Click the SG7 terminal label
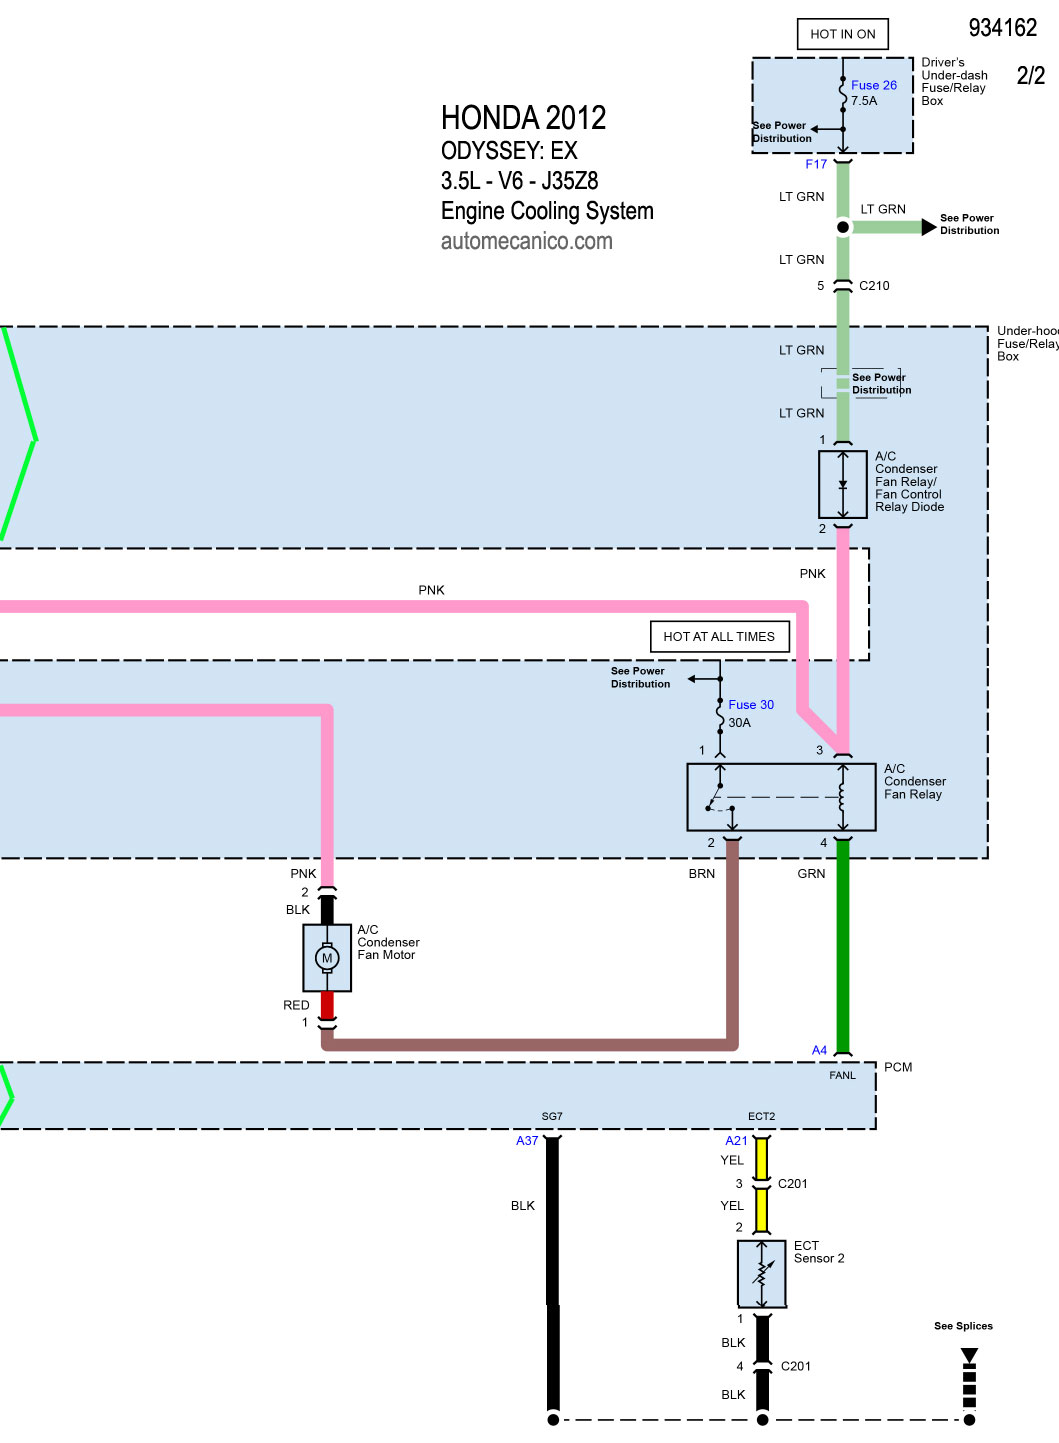The height and width of the screenshot is (1443, 1059). 552,1116
